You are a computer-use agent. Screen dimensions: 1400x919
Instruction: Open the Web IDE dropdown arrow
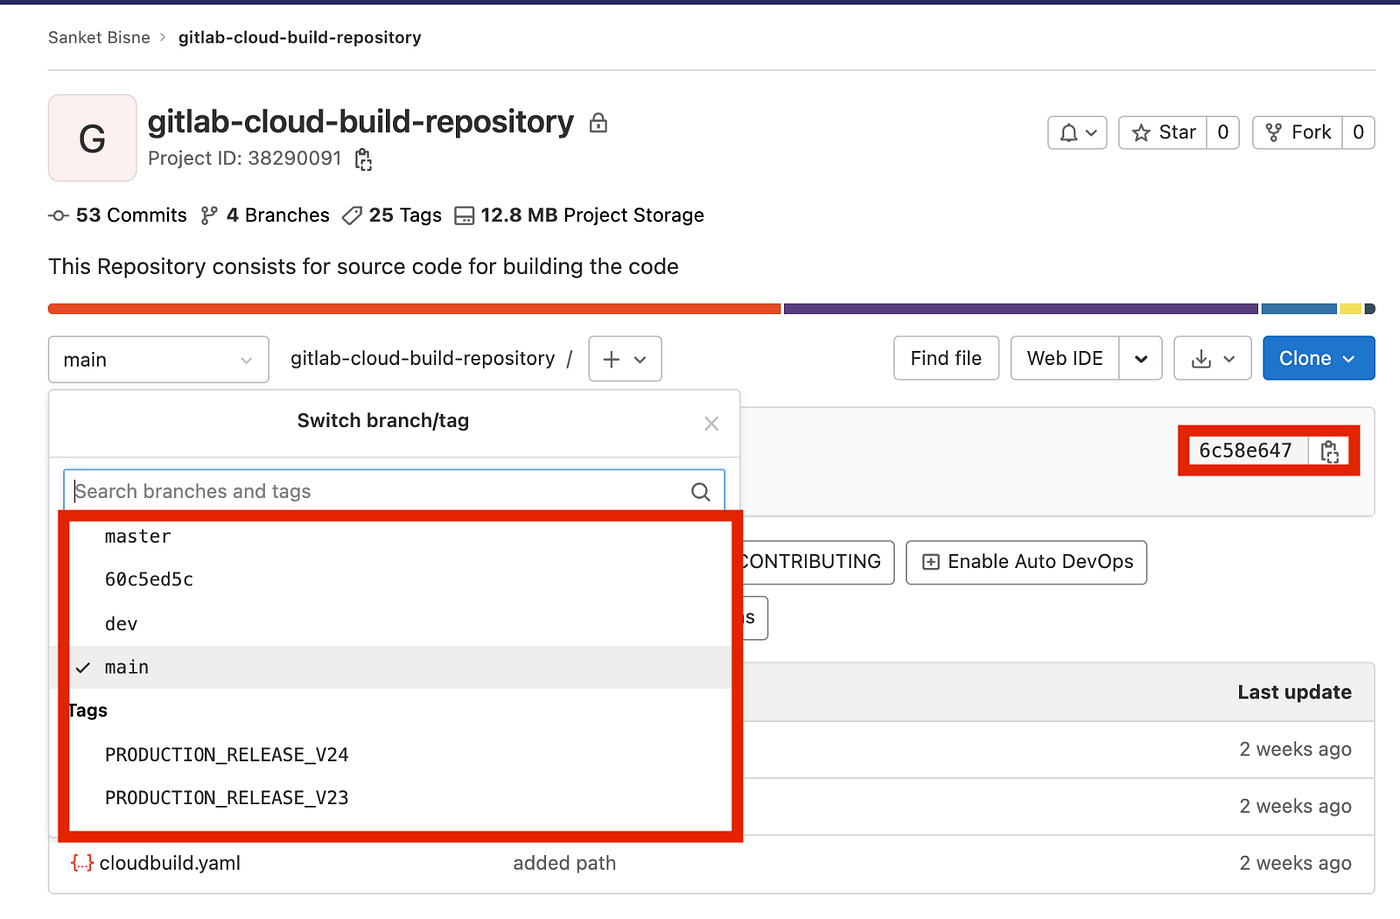1140,358
